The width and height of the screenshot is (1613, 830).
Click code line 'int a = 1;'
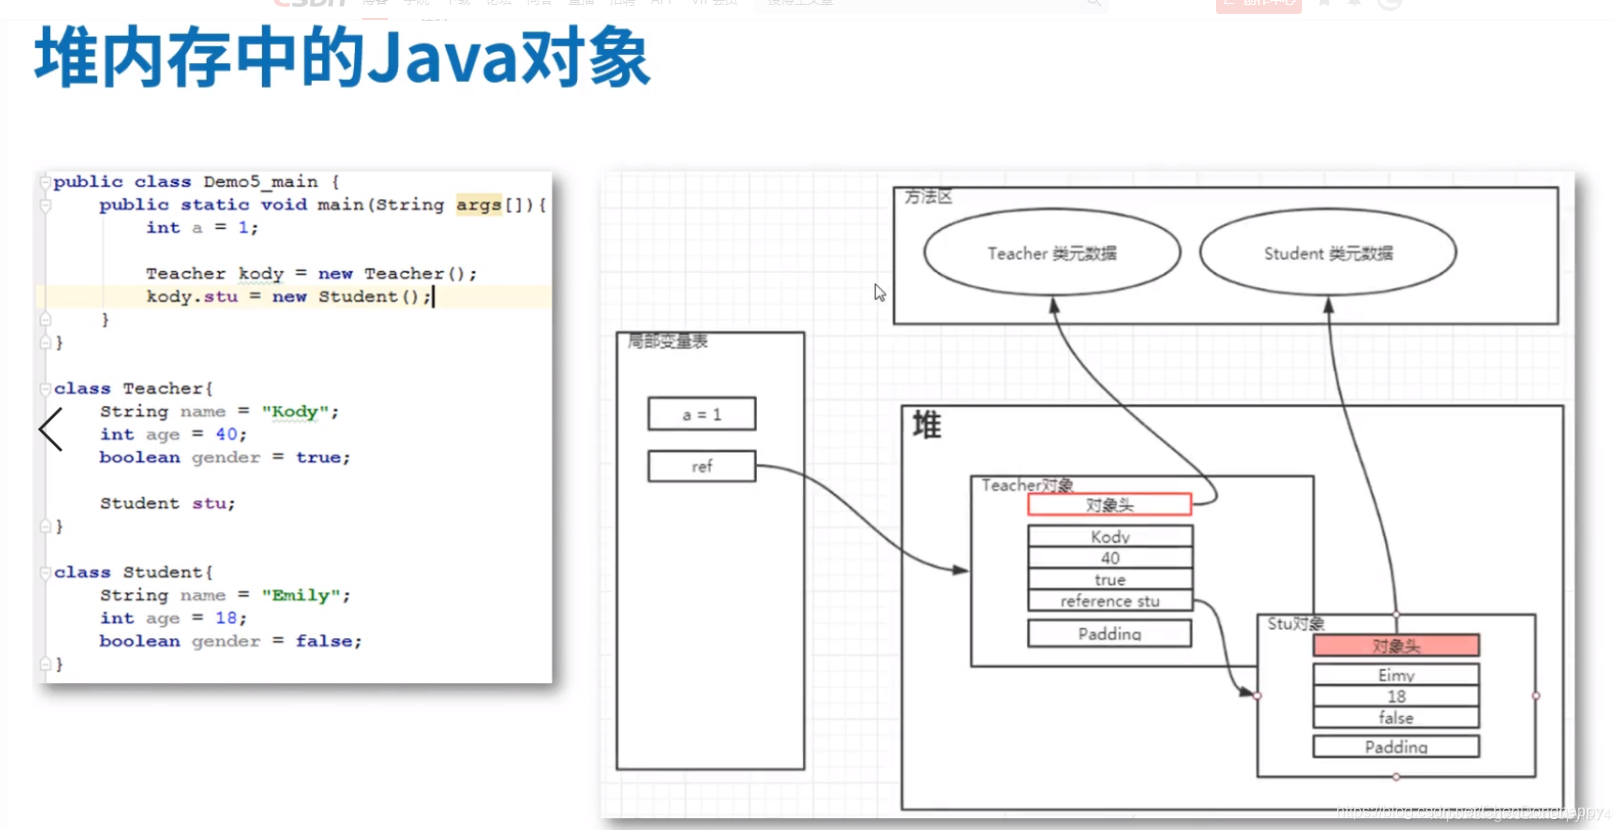[202, 228]
